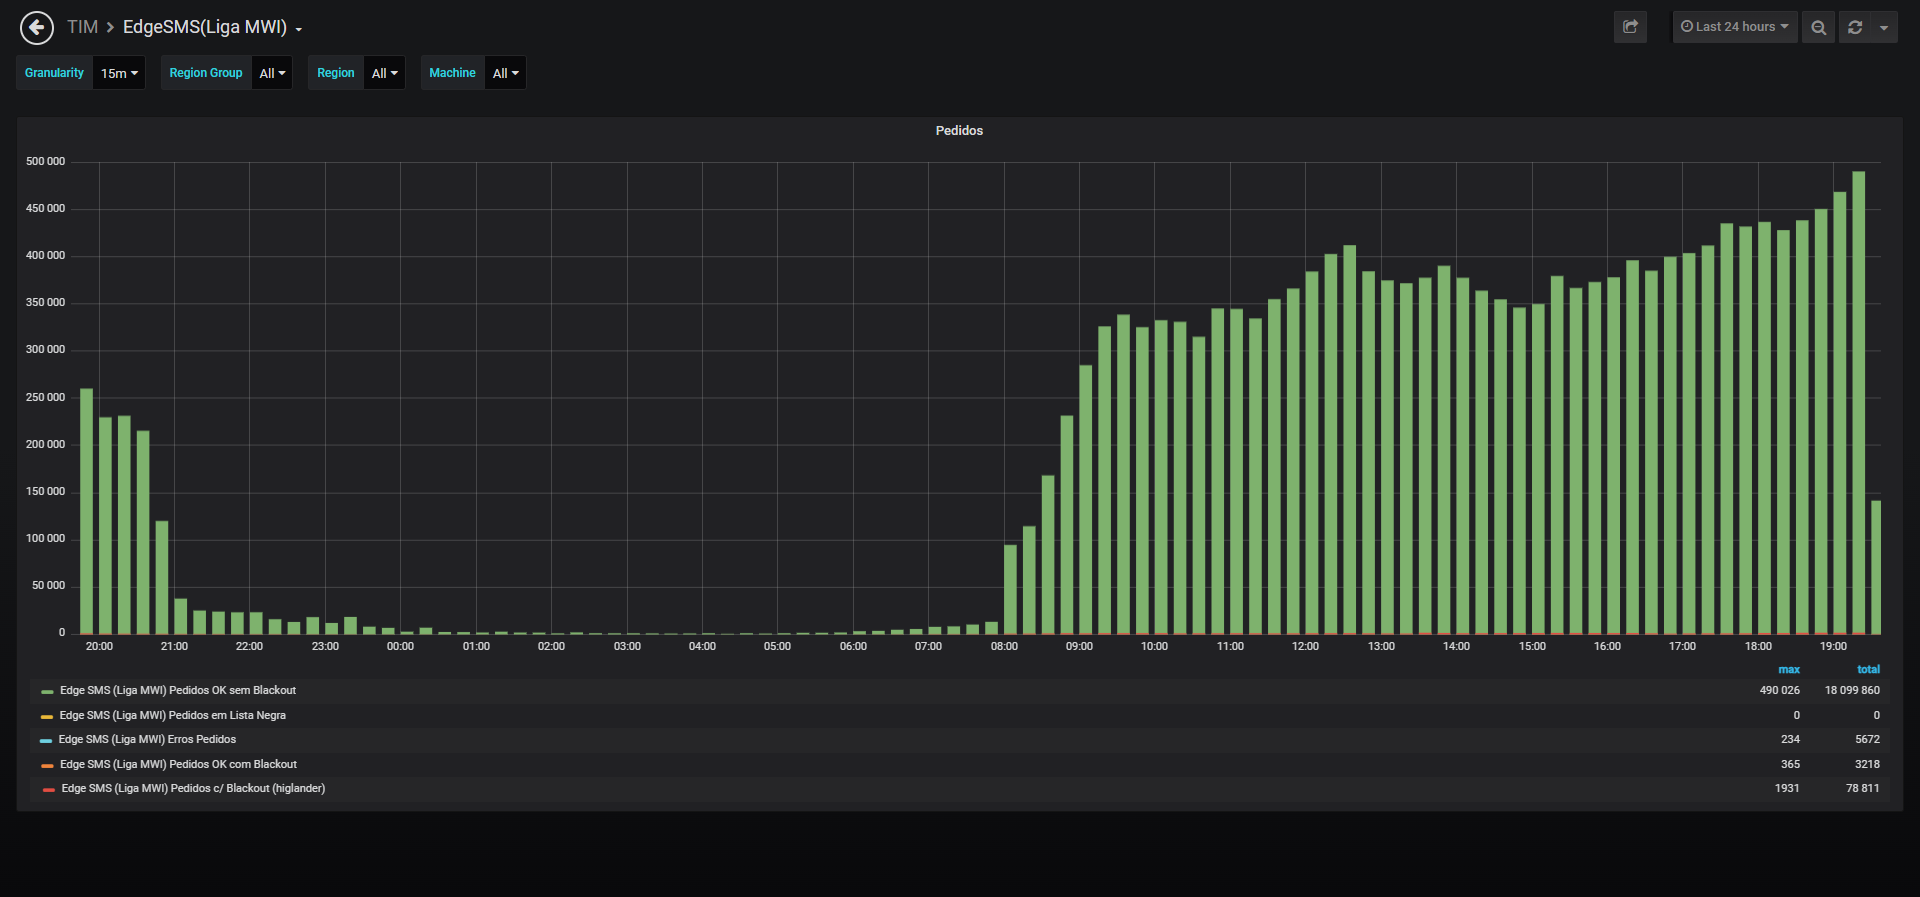Open the Pedidos panel title menu
Screen dimensions: 1920x897
959,131
